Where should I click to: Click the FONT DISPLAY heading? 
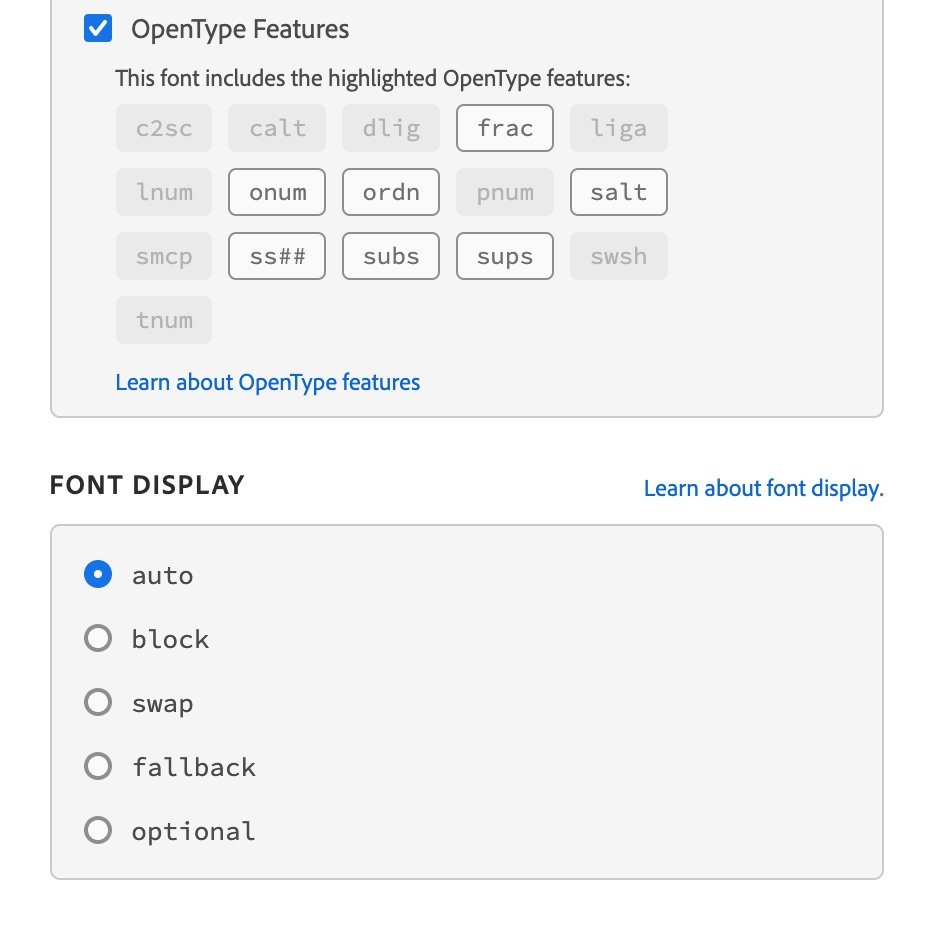(x=147, y=485)
